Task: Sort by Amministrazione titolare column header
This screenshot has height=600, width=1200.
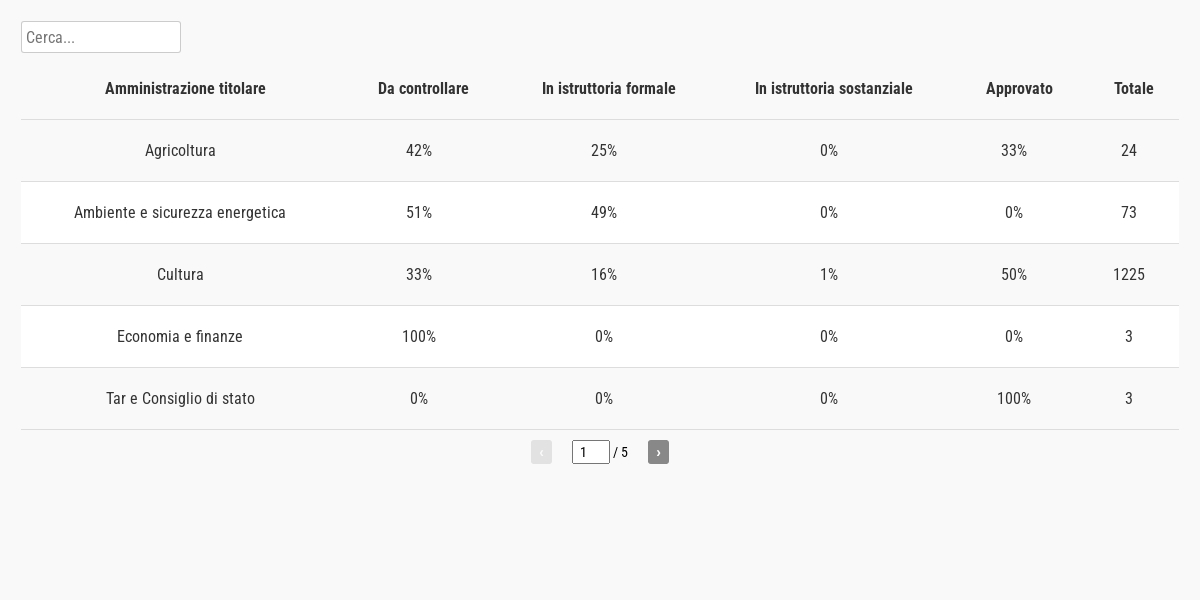Action: (185, 89)
